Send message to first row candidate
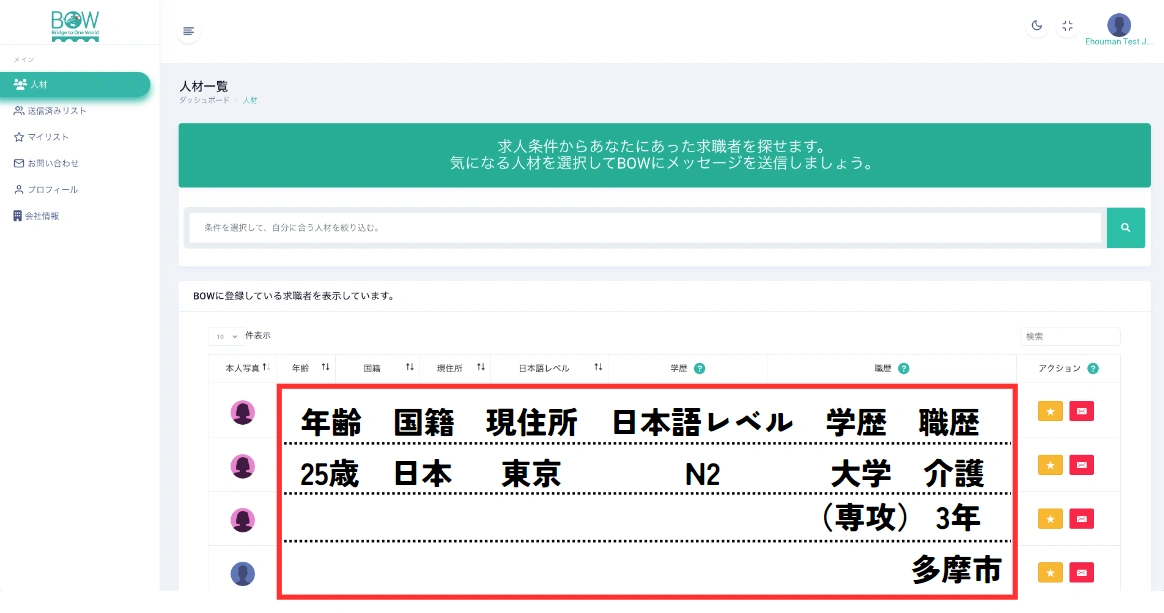The height and width of the screenshot is (613, 1164). [1082, 411]
